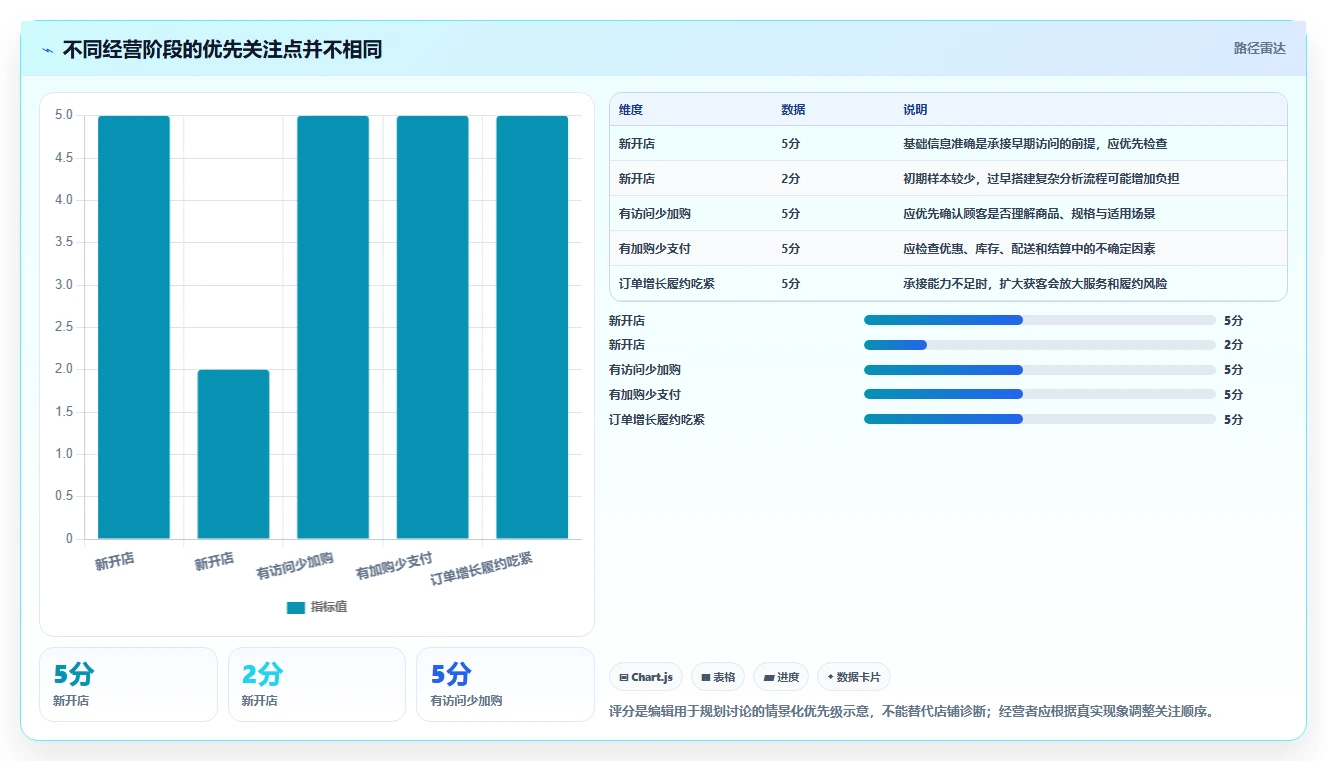Click the 4.5 y-axis label
This screenshot has height=761, width=1327.
tap(63, 158)
